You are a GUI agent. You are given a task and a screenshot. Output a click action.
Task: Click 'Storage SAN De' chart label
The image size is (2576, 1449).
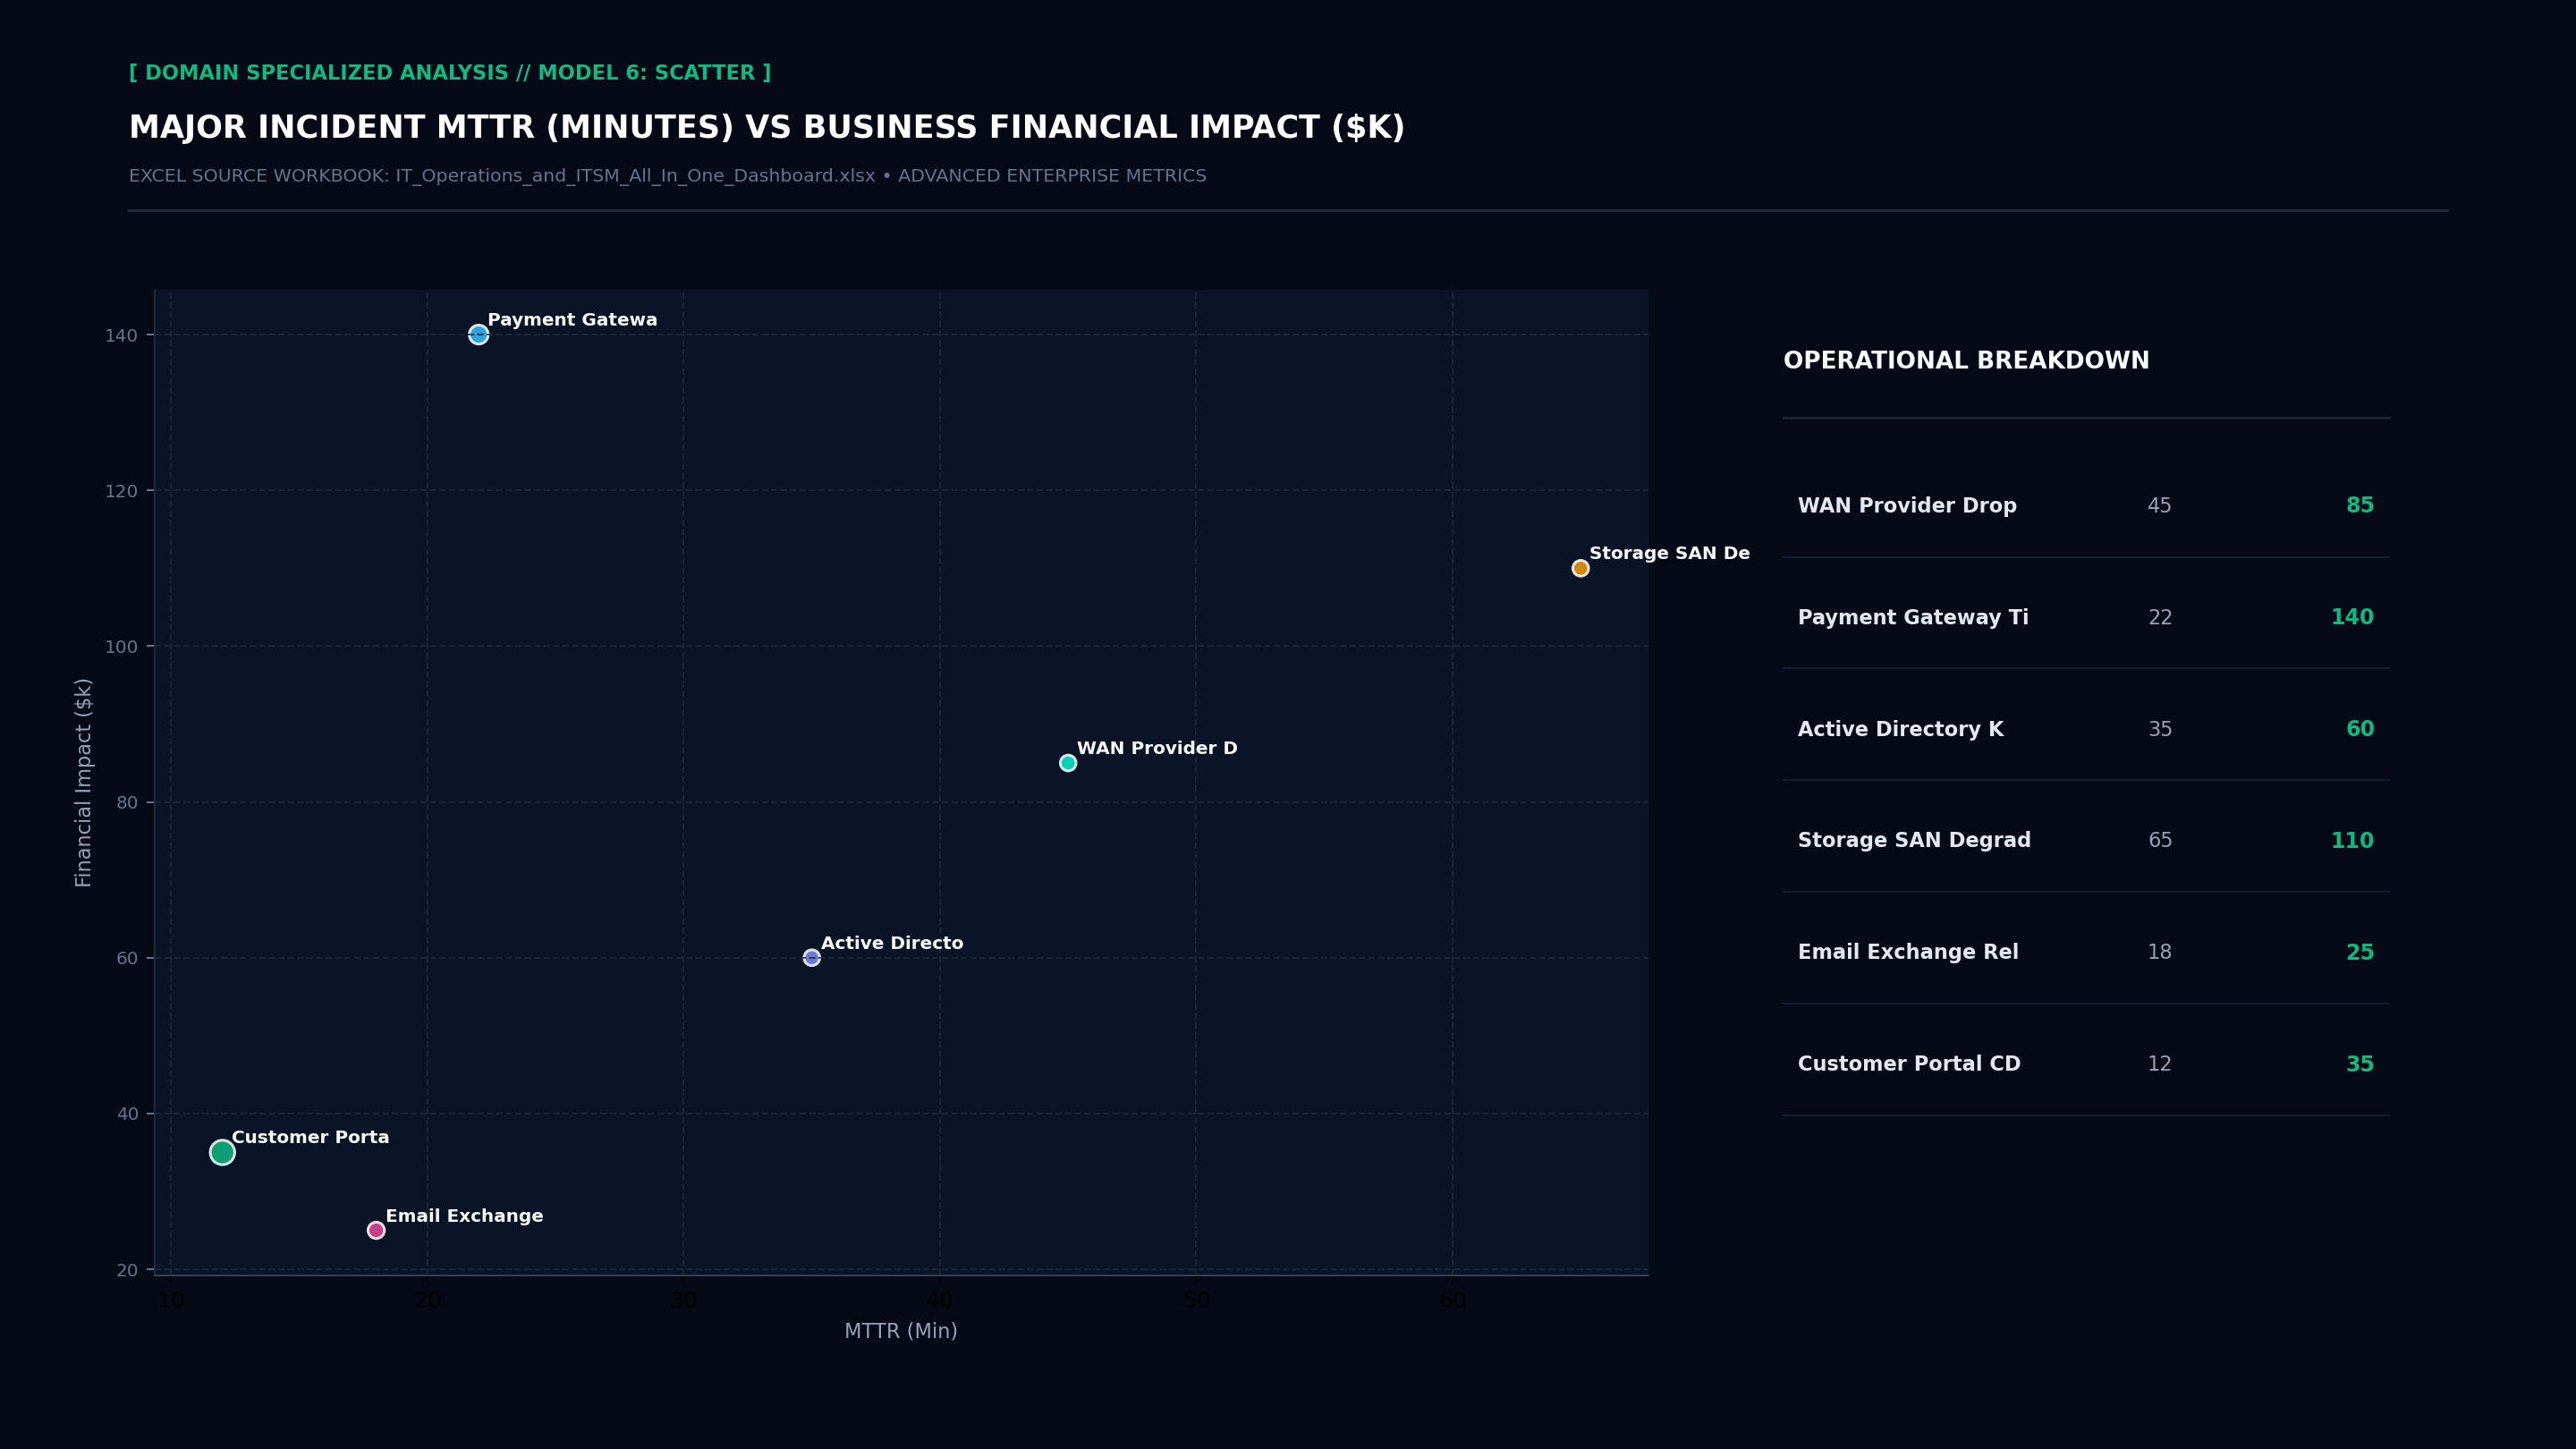point(1669,553)
